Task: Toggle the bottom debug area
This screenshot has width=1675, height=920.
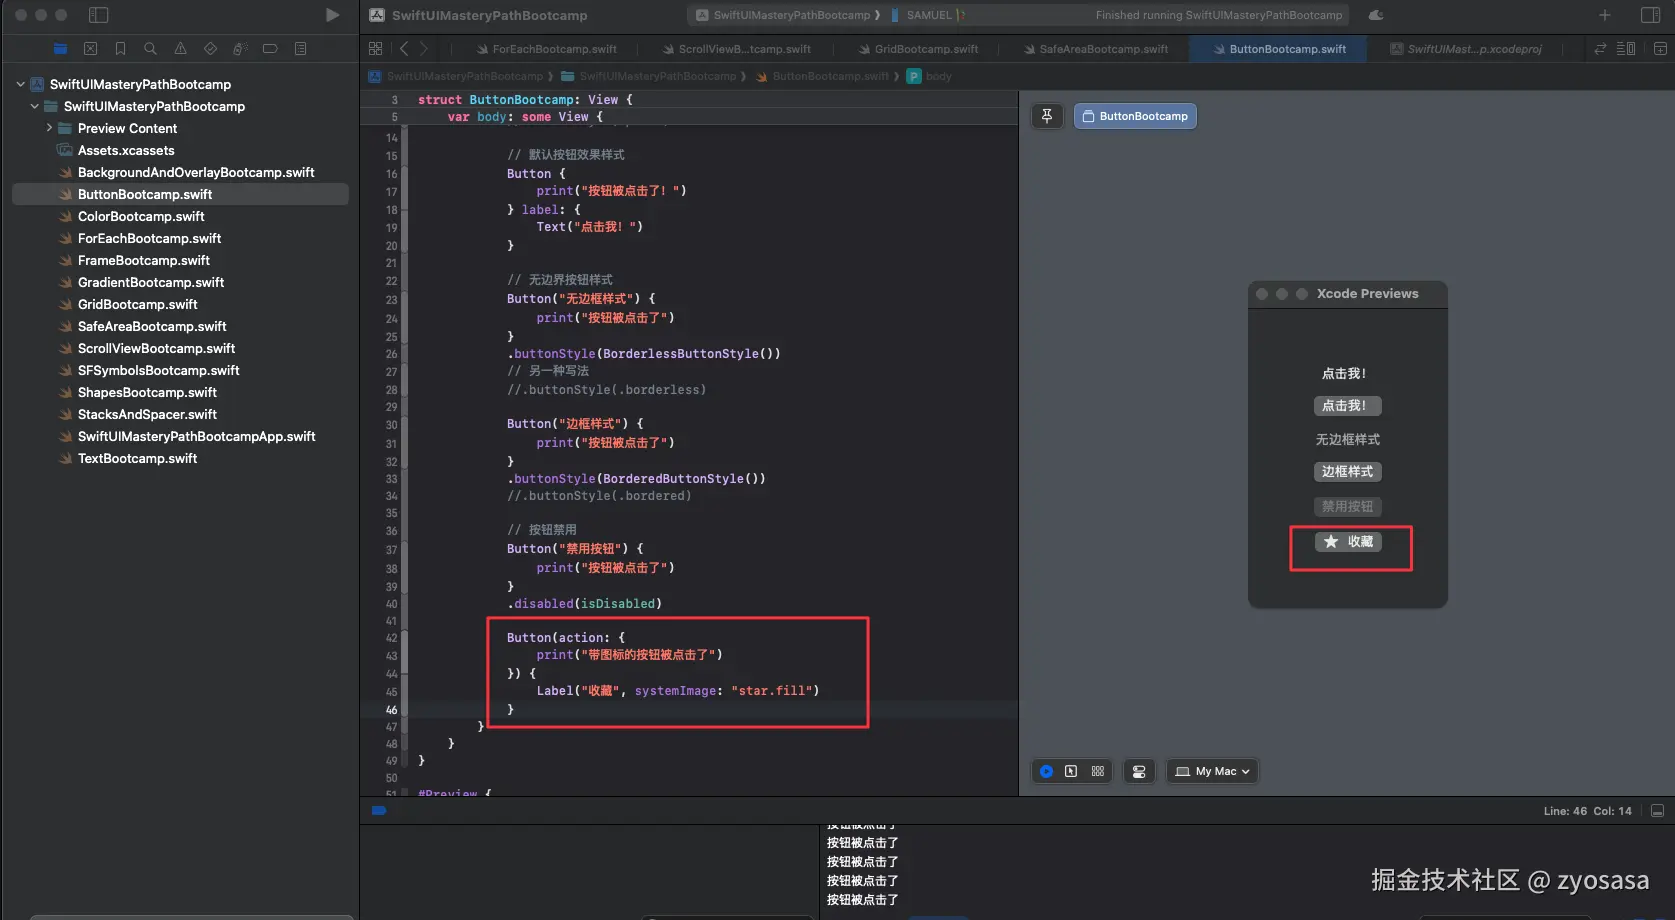Action: [x=1657, y=811]
